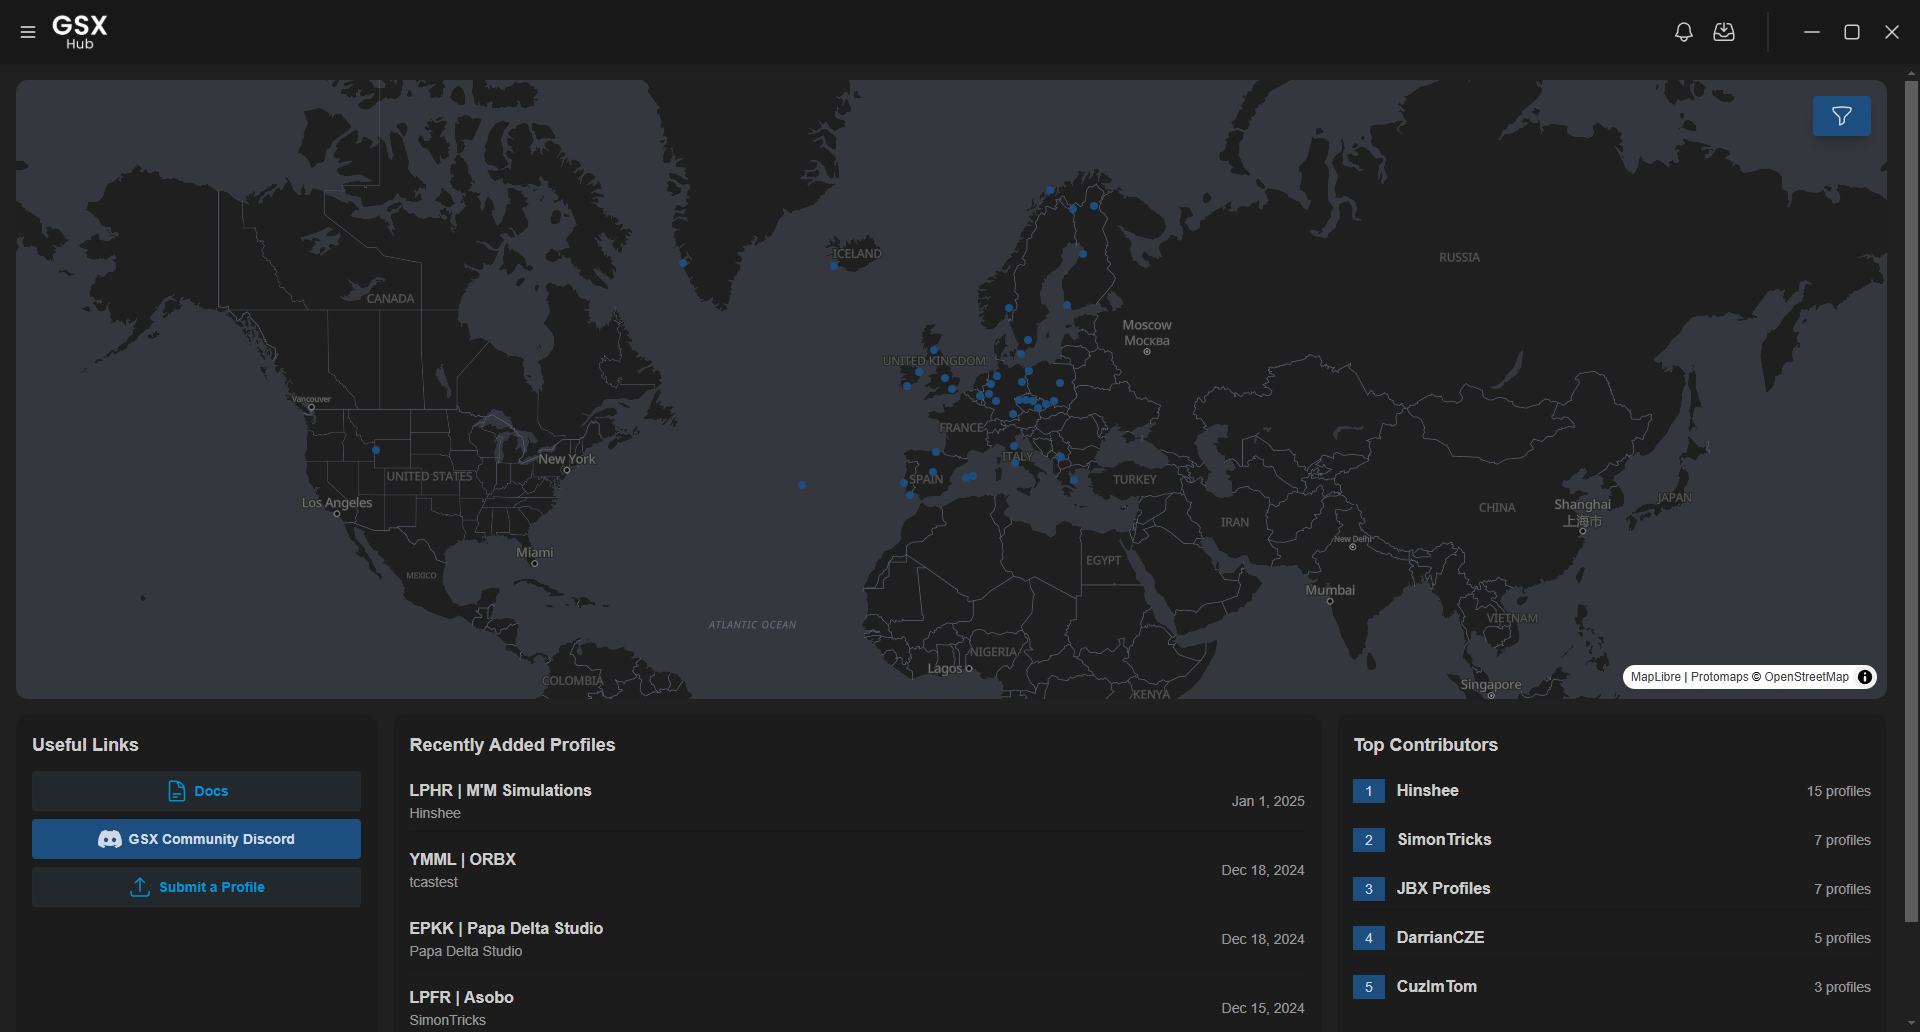Open the downloads inbox icon
Viewport: 1920px width, 1032px height.
(1724, 32)
